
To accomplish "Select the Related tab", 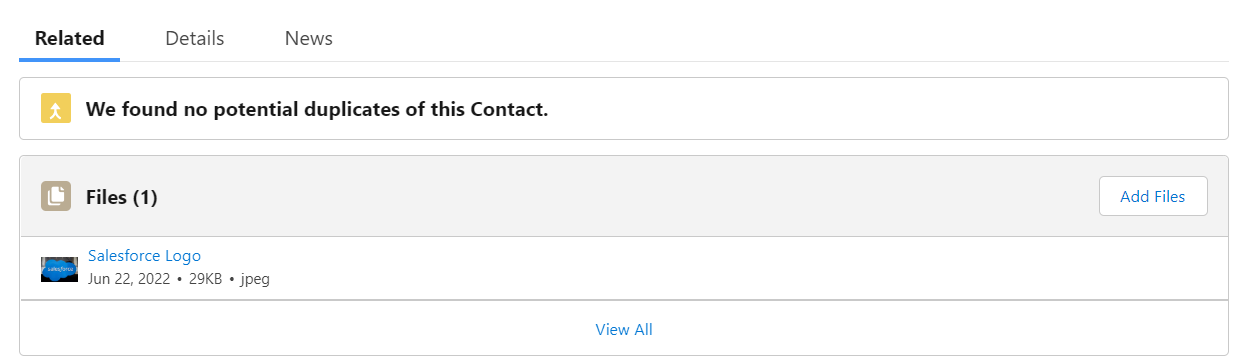I will [x=70, y=38].
